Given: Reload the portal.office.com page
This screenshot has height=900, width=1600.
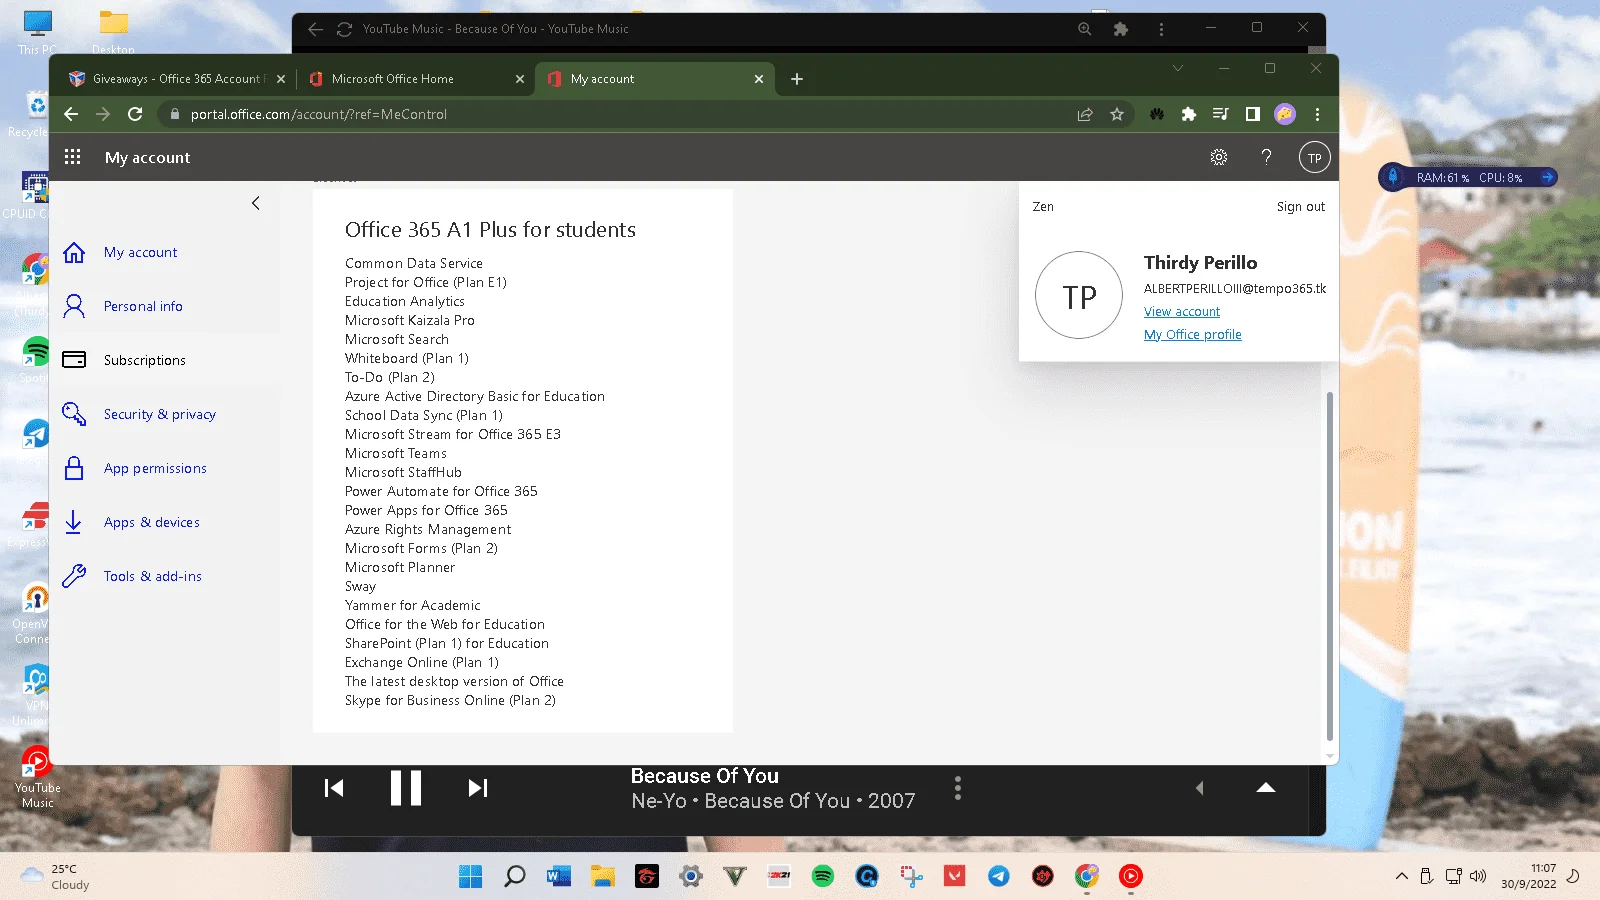Looking at the screenshot, I should pos(135,114).
